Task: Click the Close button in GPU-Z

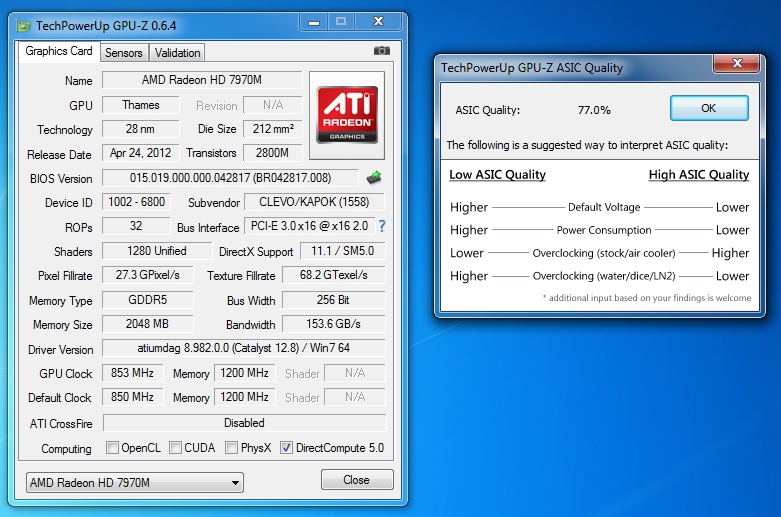Action: [x=357, y=480]
